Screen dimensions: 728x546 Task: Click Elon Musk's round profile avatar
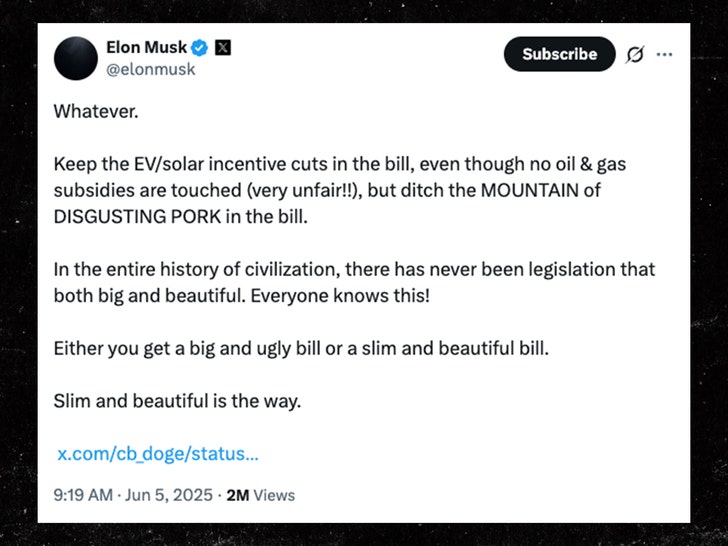pos(77,58)
